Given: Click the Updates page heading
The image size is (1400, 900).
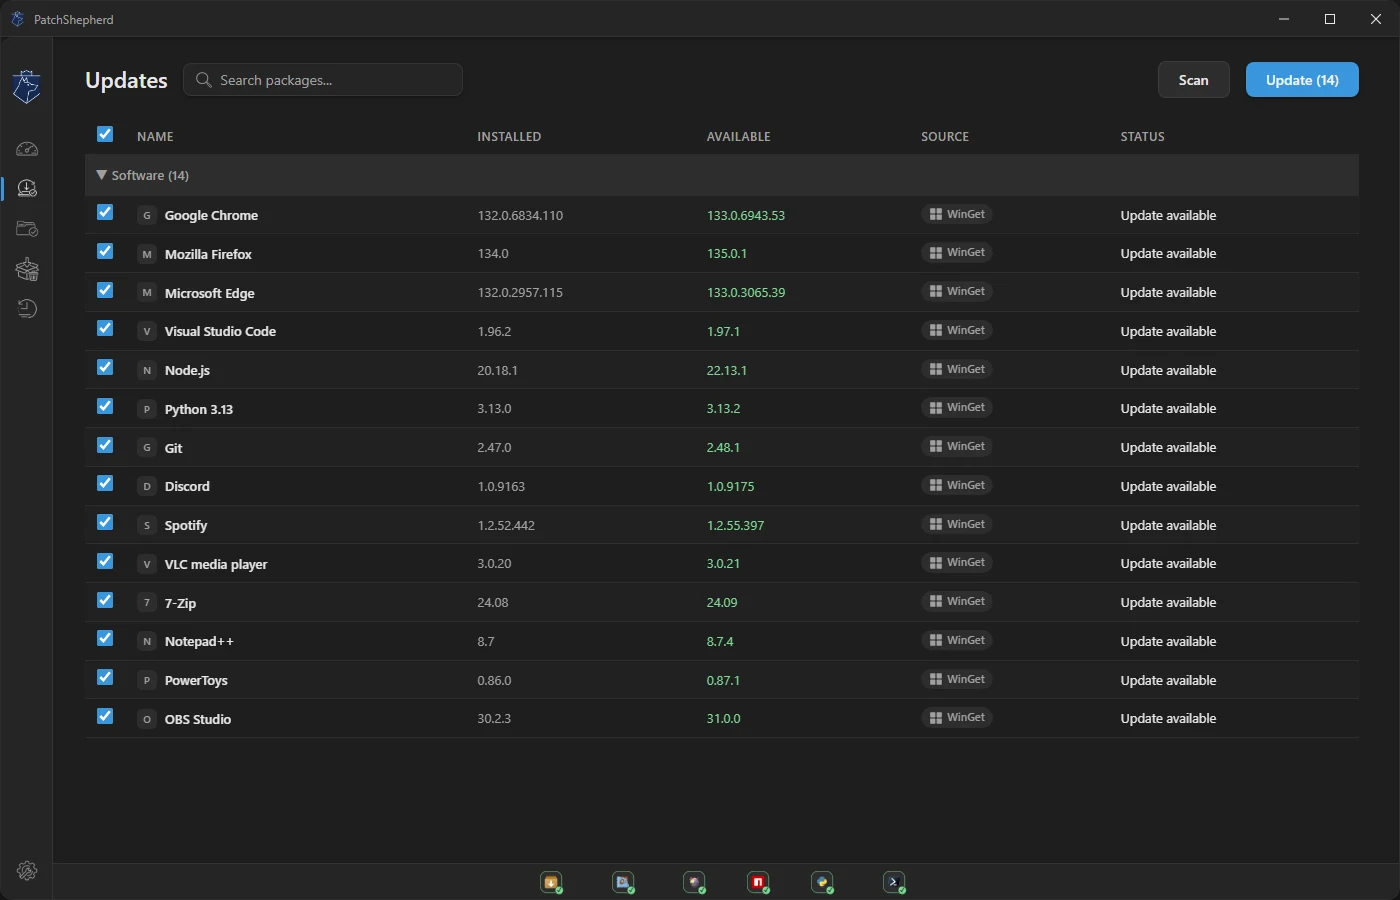Looking at the screenshot, I should click(x=126, y=80).
